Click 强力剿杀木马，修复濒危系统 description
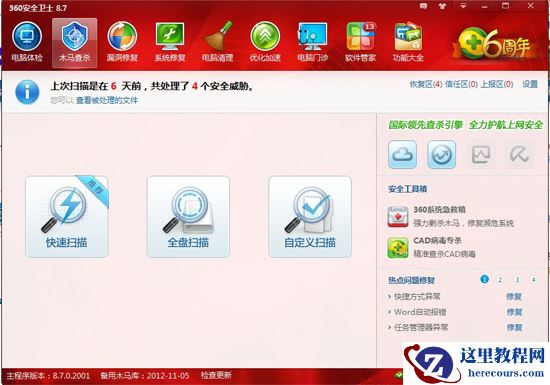This screenshot has height=385, width=550. point(464,223)
